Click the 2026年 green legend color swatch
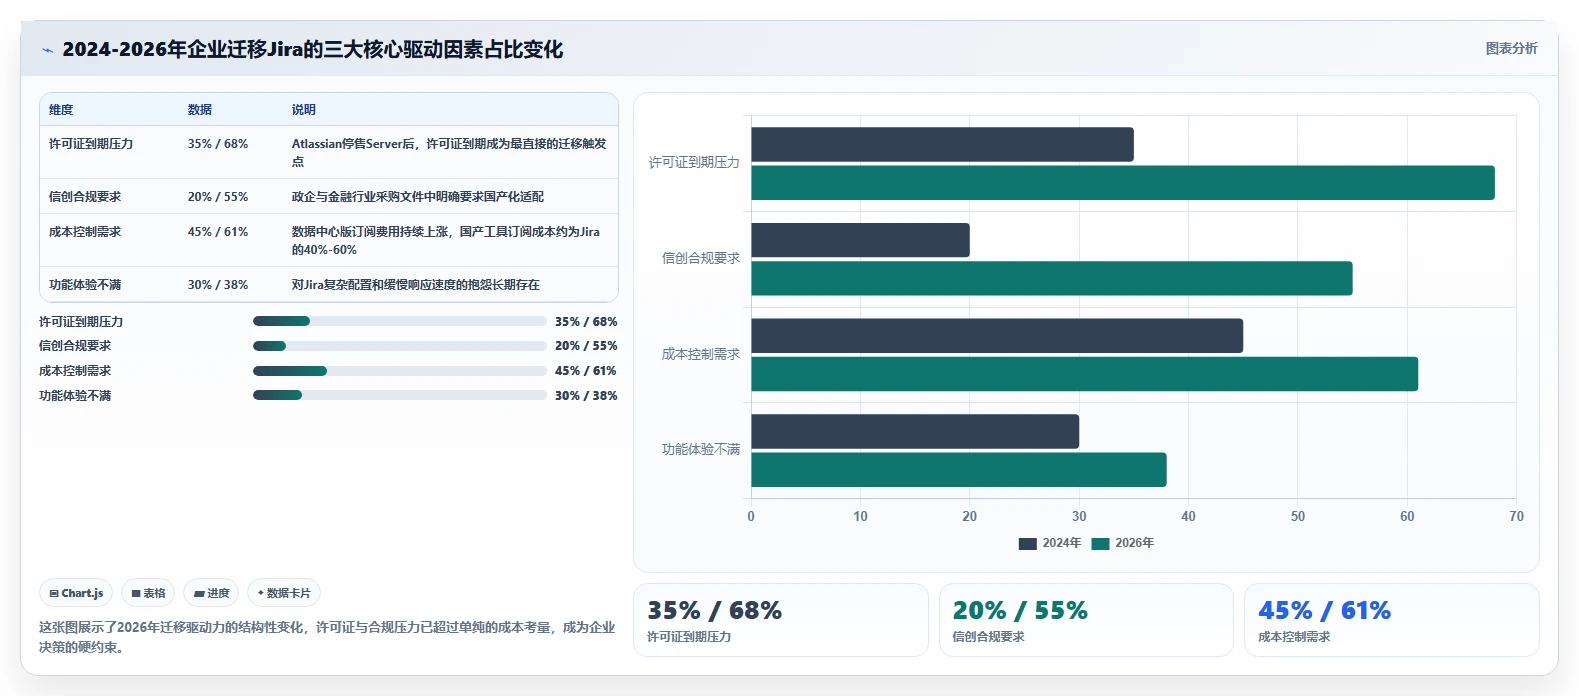The image size is (1579, 696). point(1100,544)
